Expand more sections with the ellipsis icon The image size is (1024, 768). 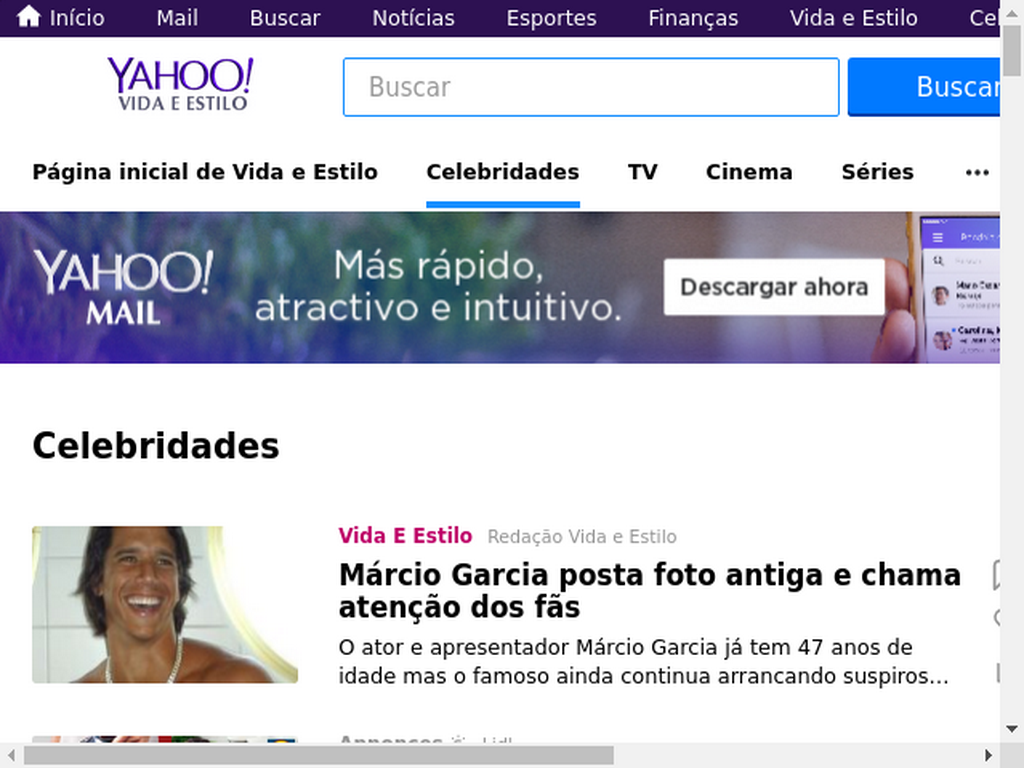977,172
